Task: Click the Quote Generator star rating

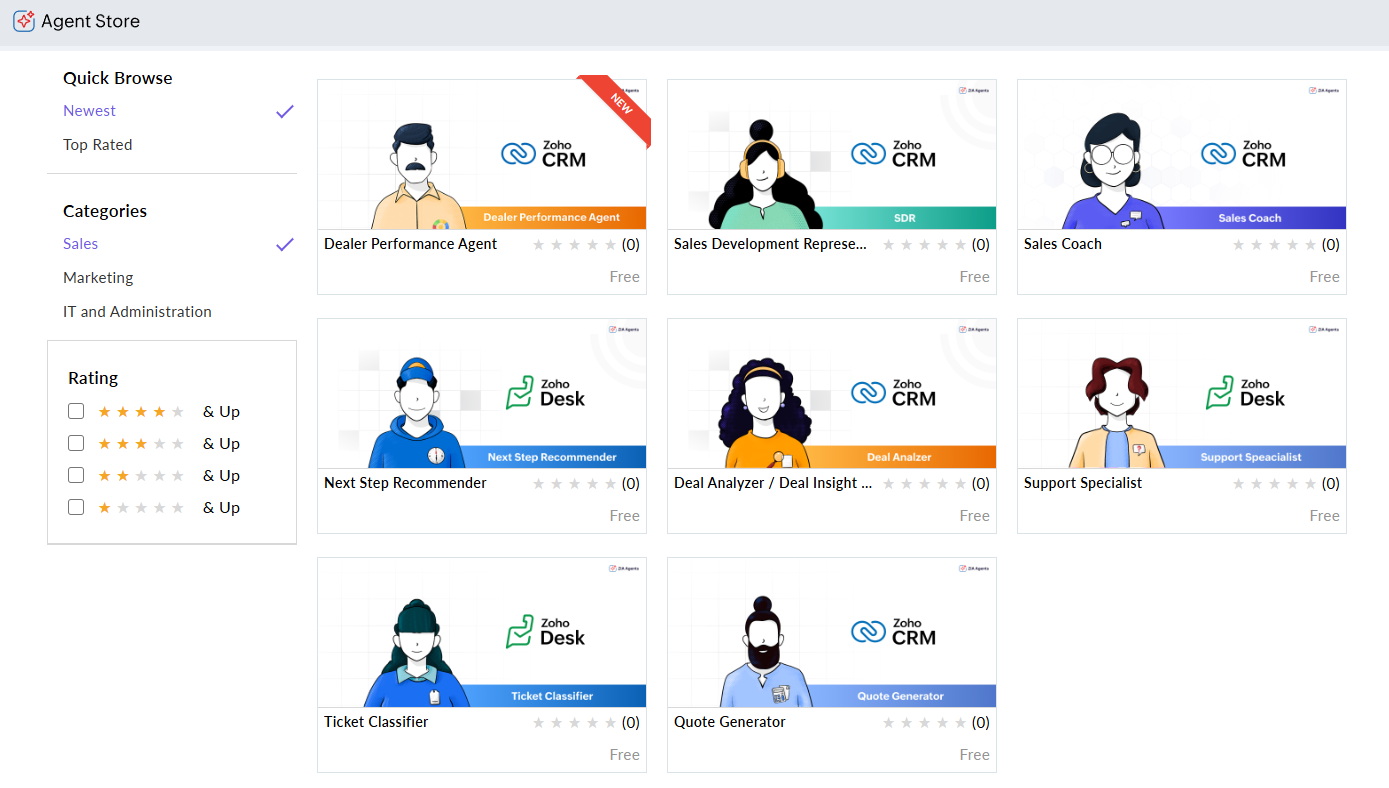Action: coord(925,723)
